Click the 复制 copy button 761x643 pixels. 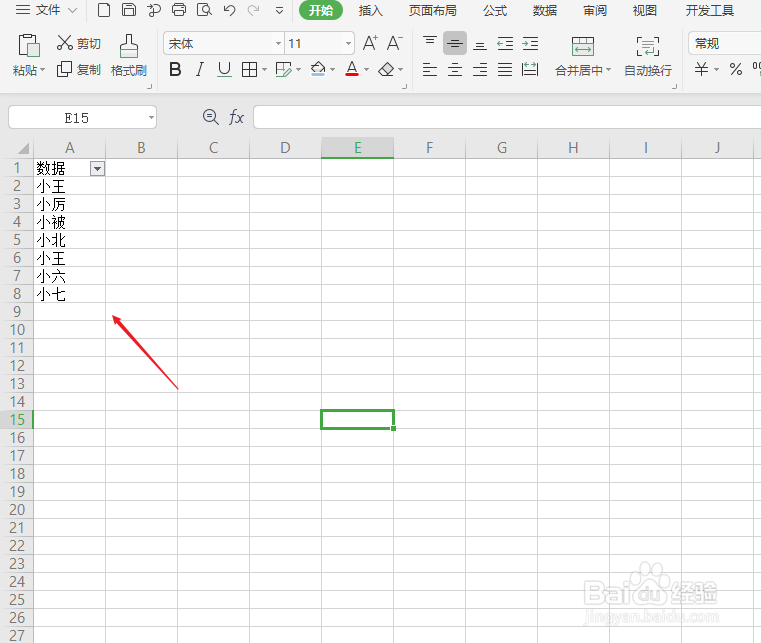click(78, 69)
